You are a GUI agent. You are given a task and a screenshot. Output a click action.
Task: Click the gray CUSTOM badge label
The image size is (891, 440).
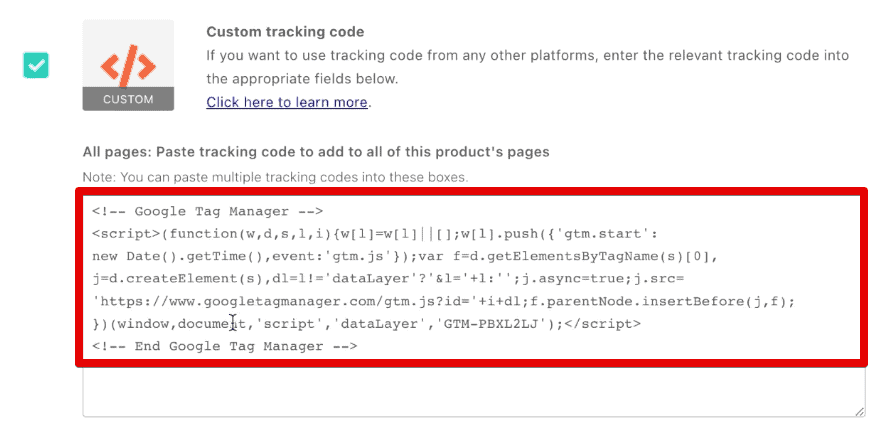coord(128,99)
